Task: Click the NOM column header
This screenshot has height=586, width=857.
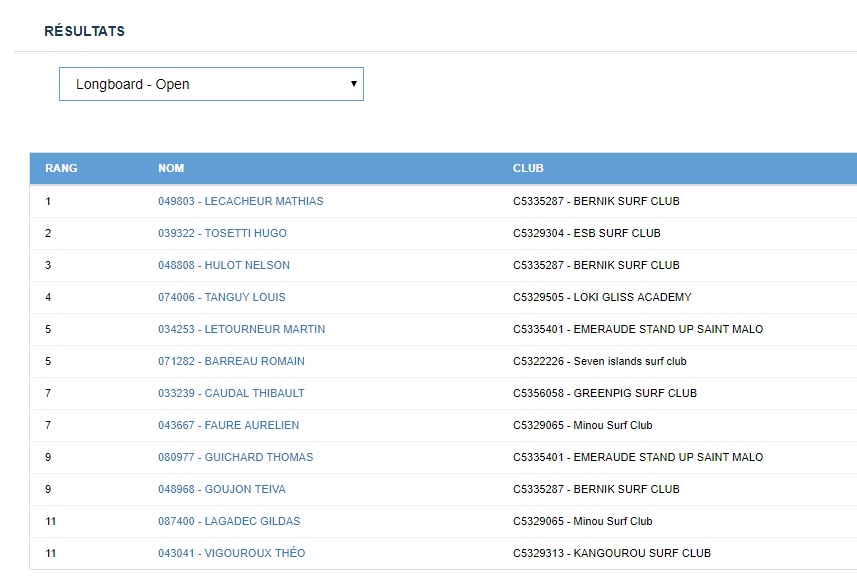Action: point(171,168)
